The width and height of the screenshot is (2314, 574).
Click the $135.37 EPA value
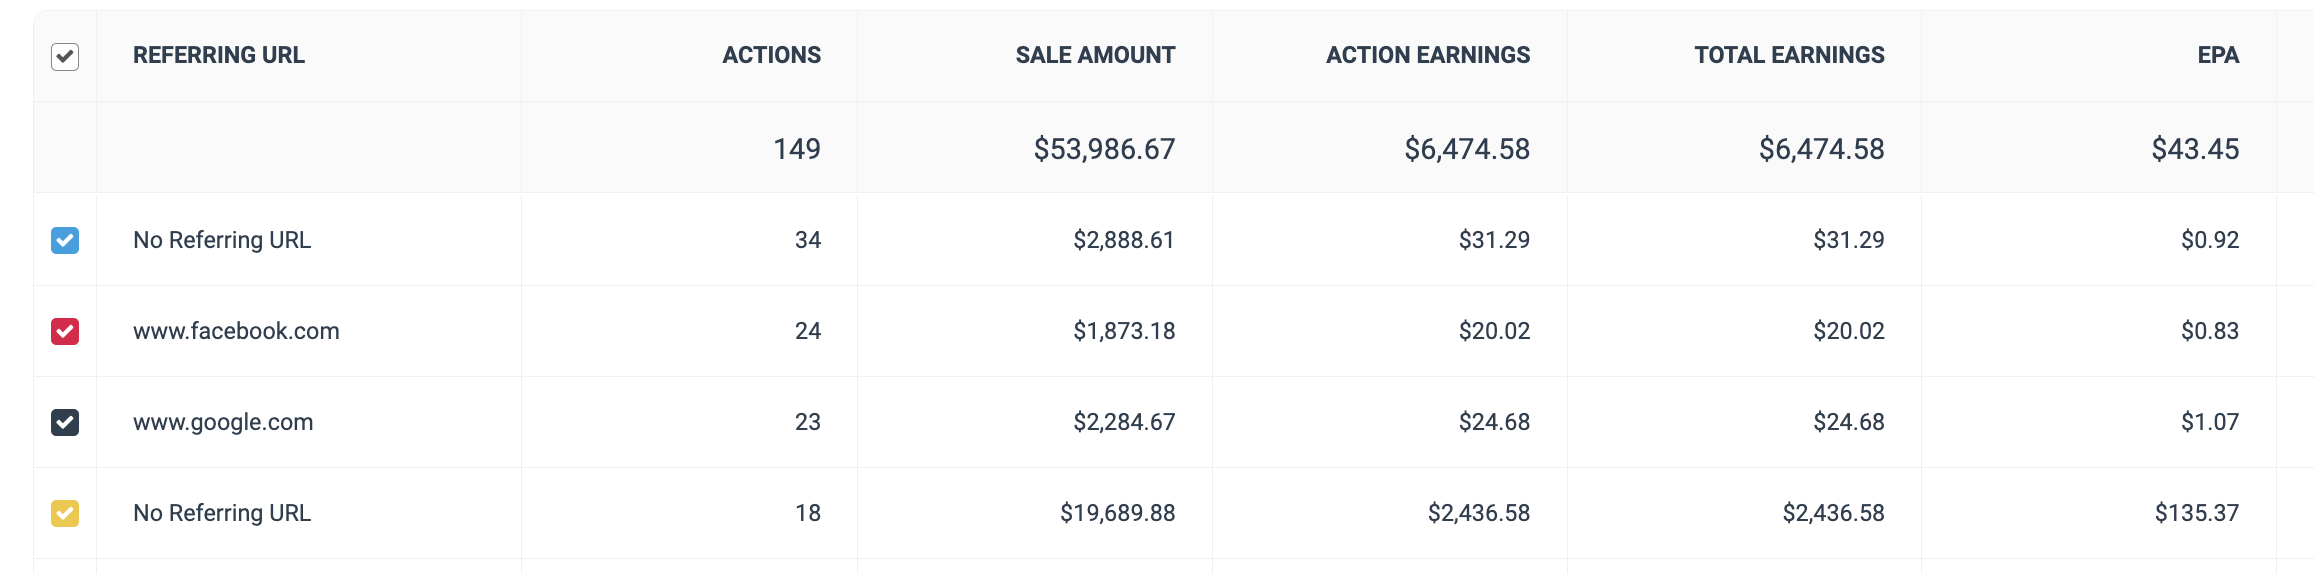coord(2196,513)
